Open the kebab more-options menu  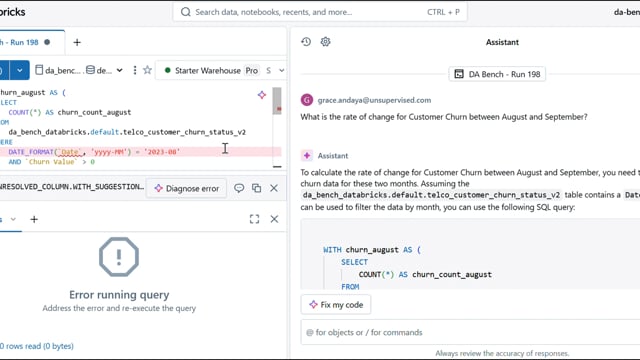[x=135, y=70]
